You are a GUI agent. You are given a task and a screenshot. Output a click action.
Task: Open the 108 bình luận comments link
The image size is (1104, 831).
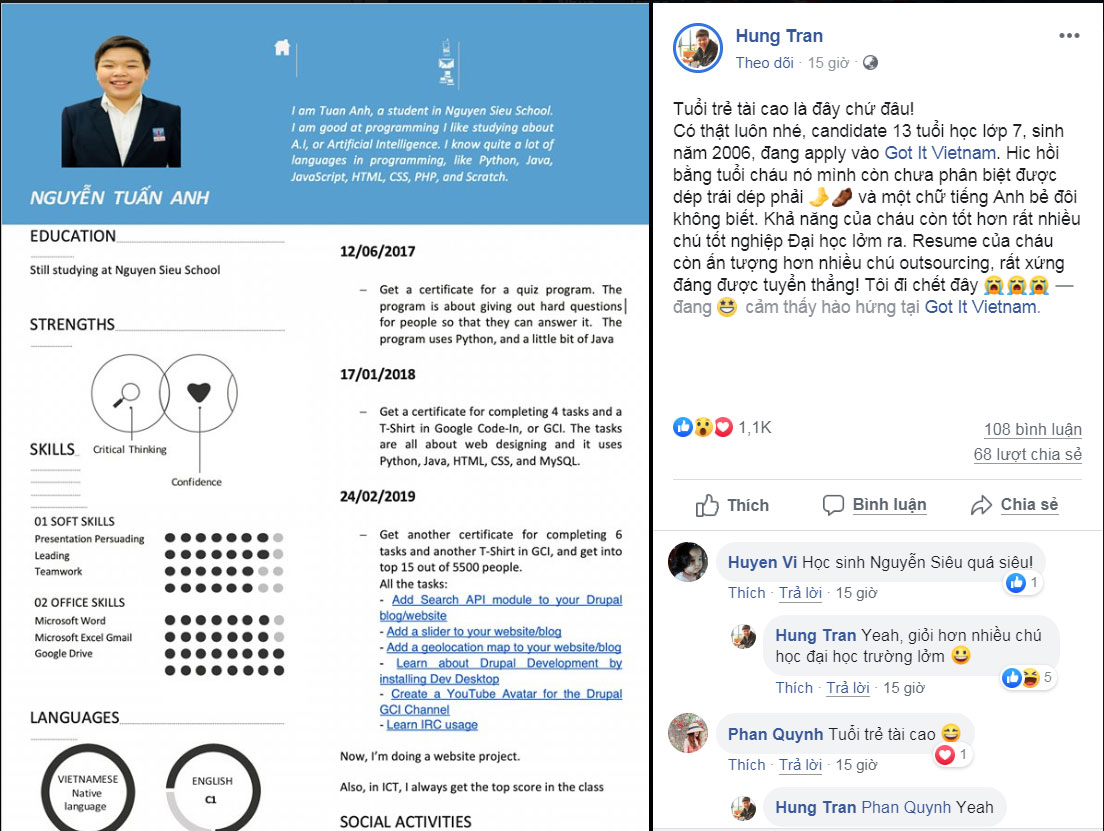(x=1032, y=430)
